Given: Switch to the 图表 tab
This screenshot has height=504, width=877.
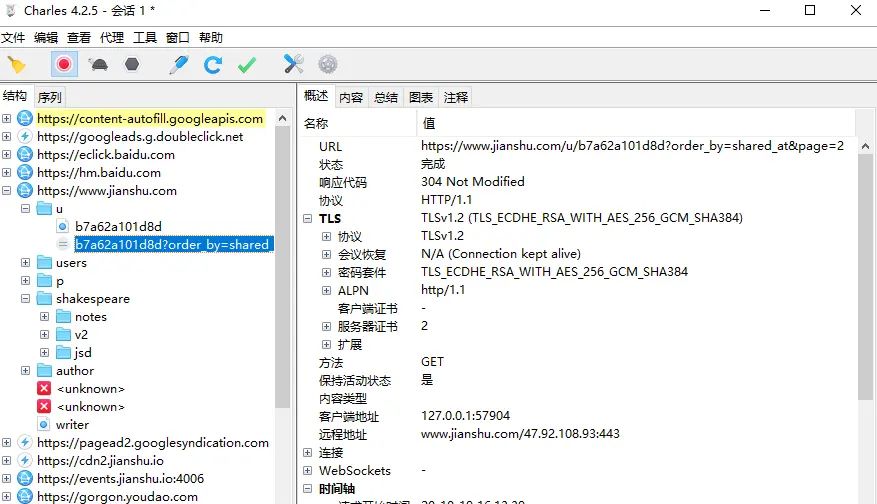Looking at the screenshot, I should pos(421,97).
